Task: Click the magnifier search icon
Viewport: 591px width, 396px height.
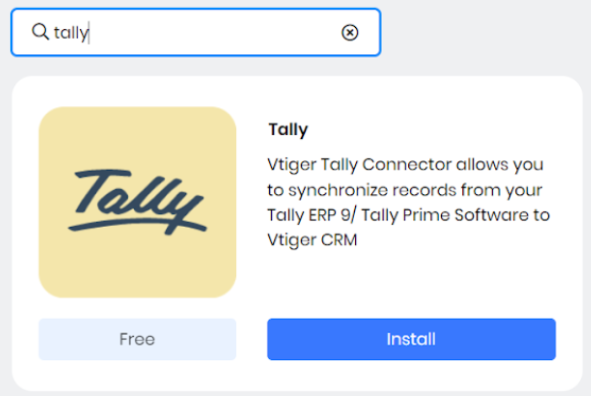Action: [40, 32]
